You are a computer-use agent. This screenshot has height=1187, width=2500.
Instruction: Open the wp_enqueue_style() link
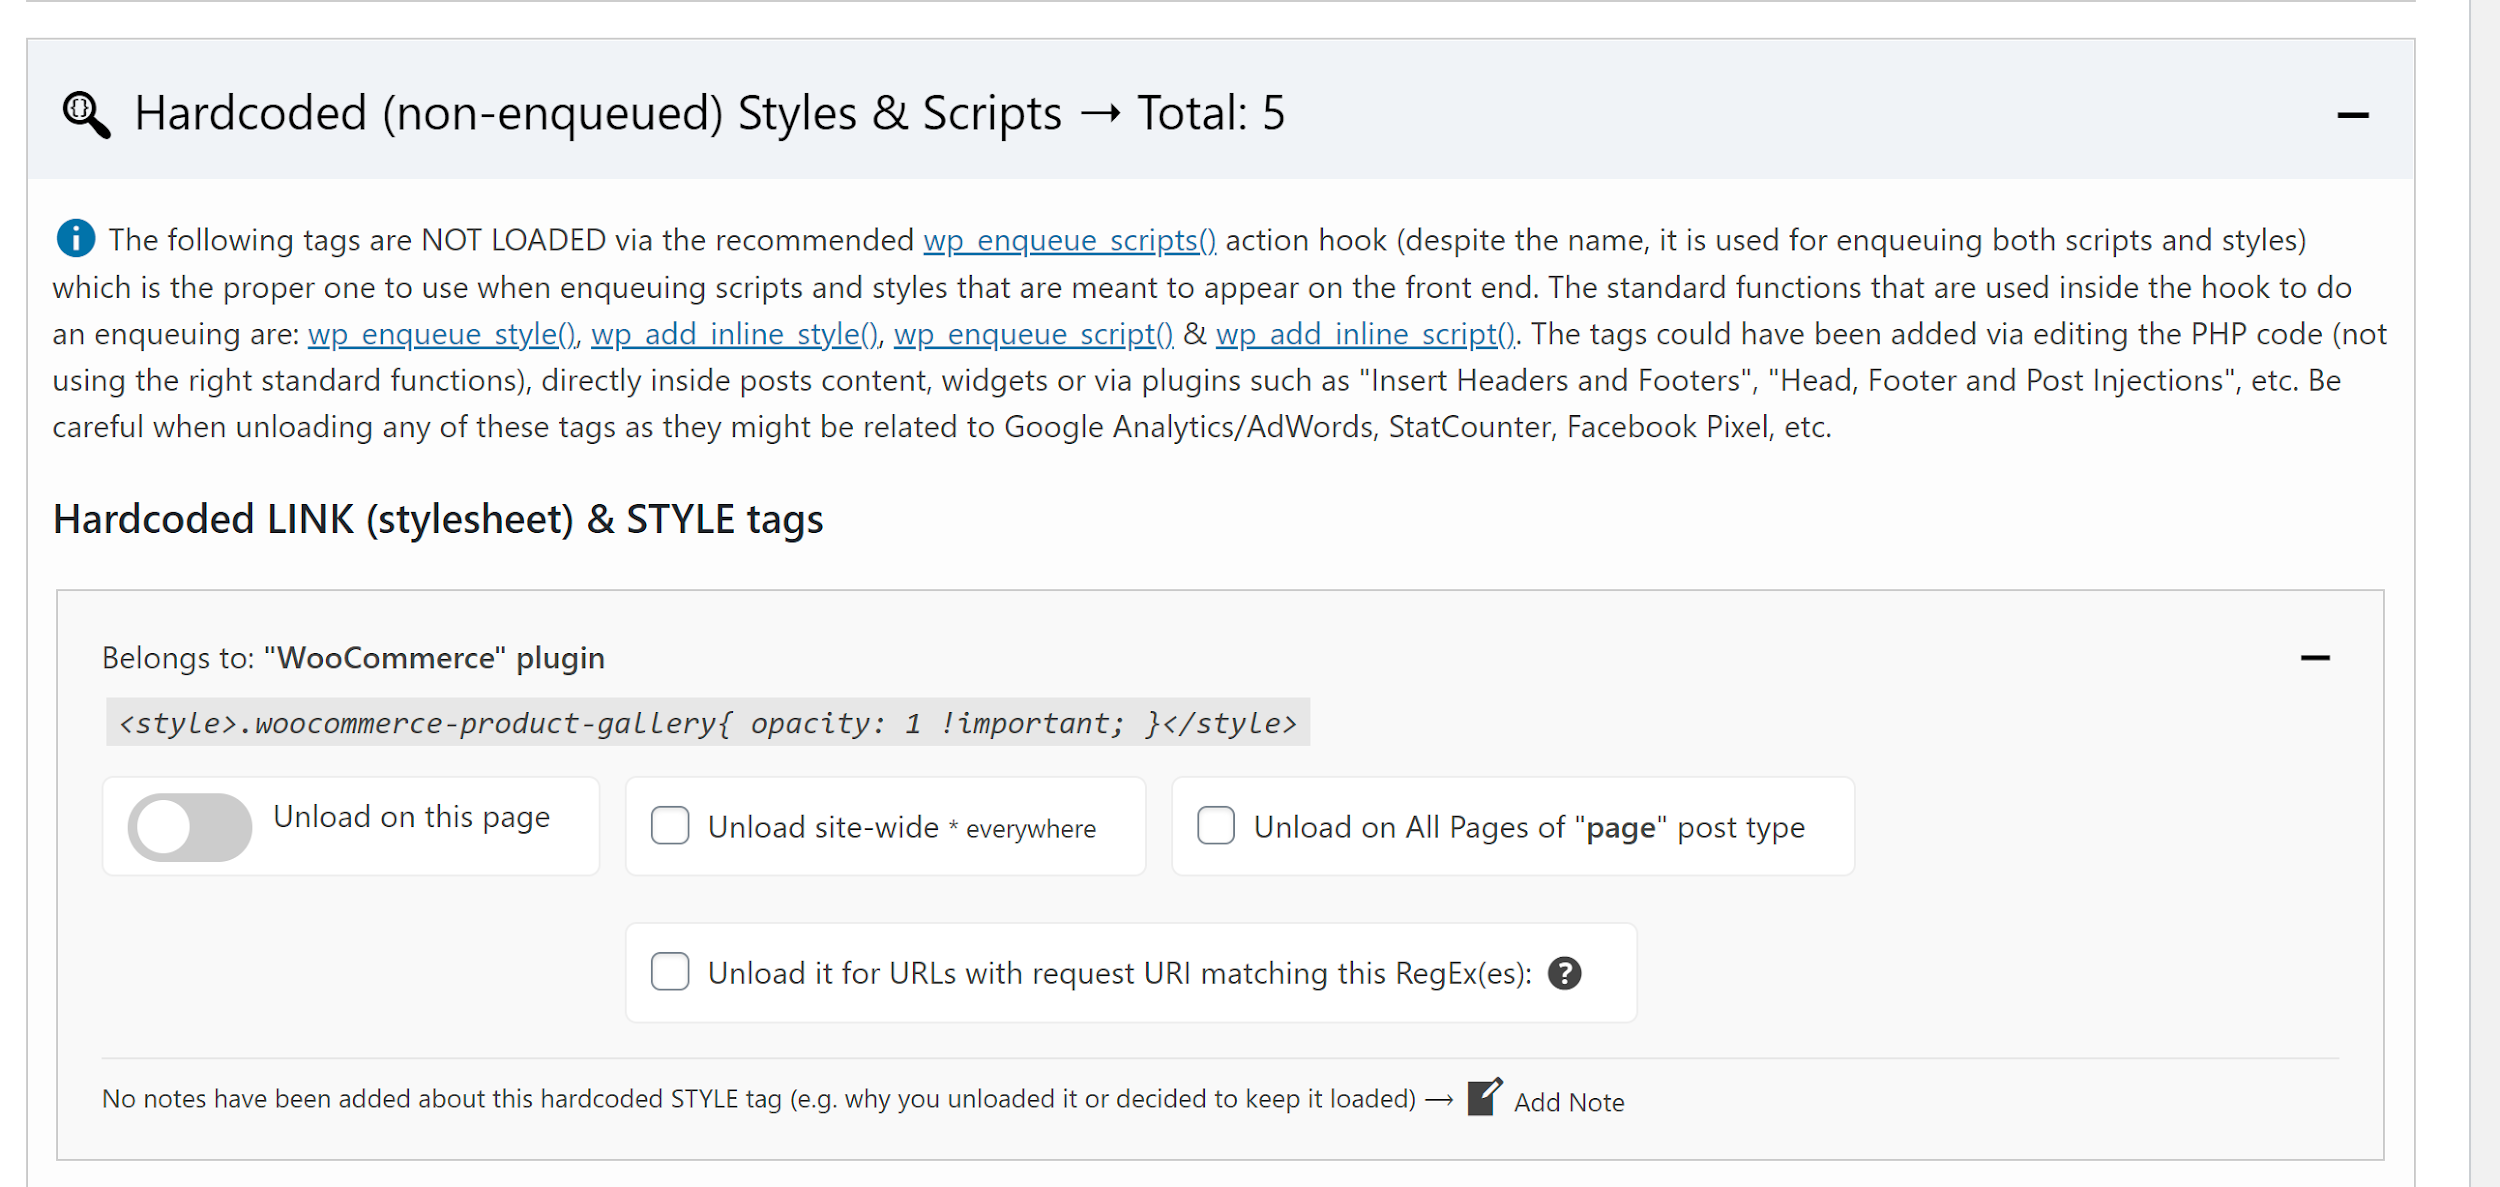(x=441, y=334)
